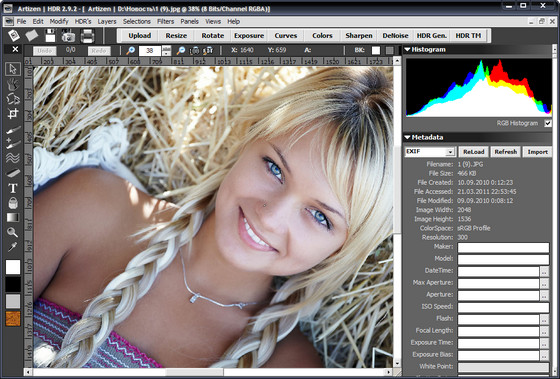Click the Refresh metadata button
Screen dimensions: 560x379
coord(506,152)
